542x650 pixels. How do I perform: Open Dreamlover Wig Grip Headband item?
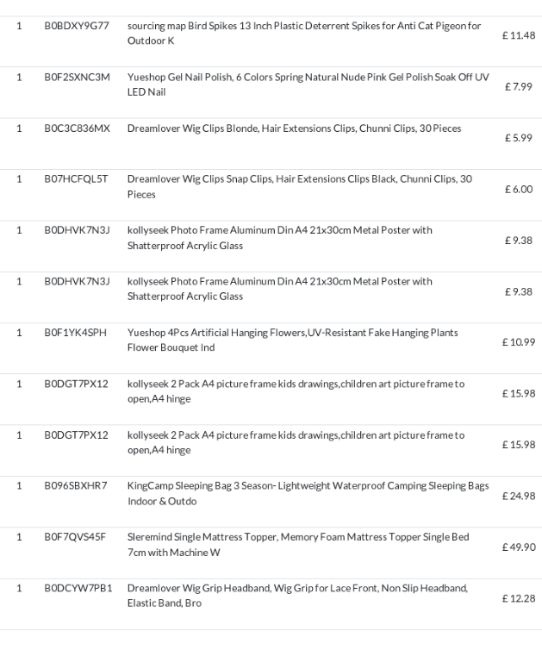coord(297,596)
